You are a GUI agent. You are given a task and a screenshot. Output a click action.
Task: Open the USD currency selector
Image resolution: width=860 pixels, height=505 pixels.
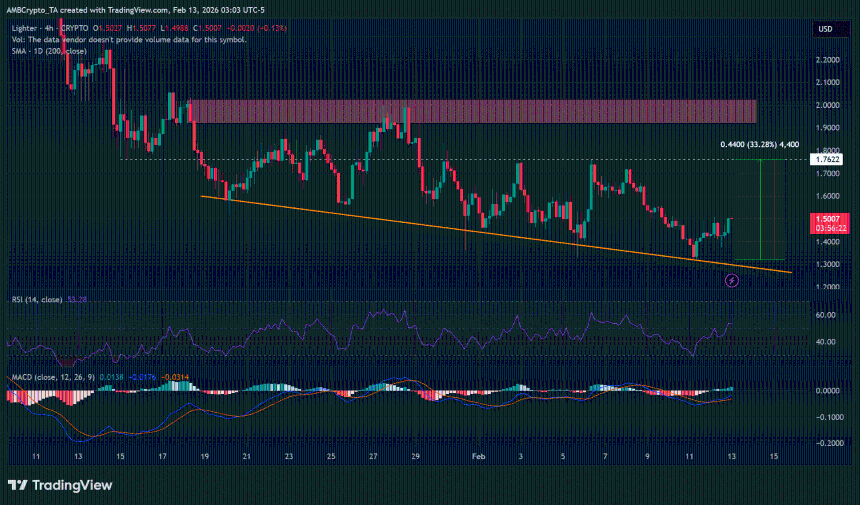click(x=826, y=29)
